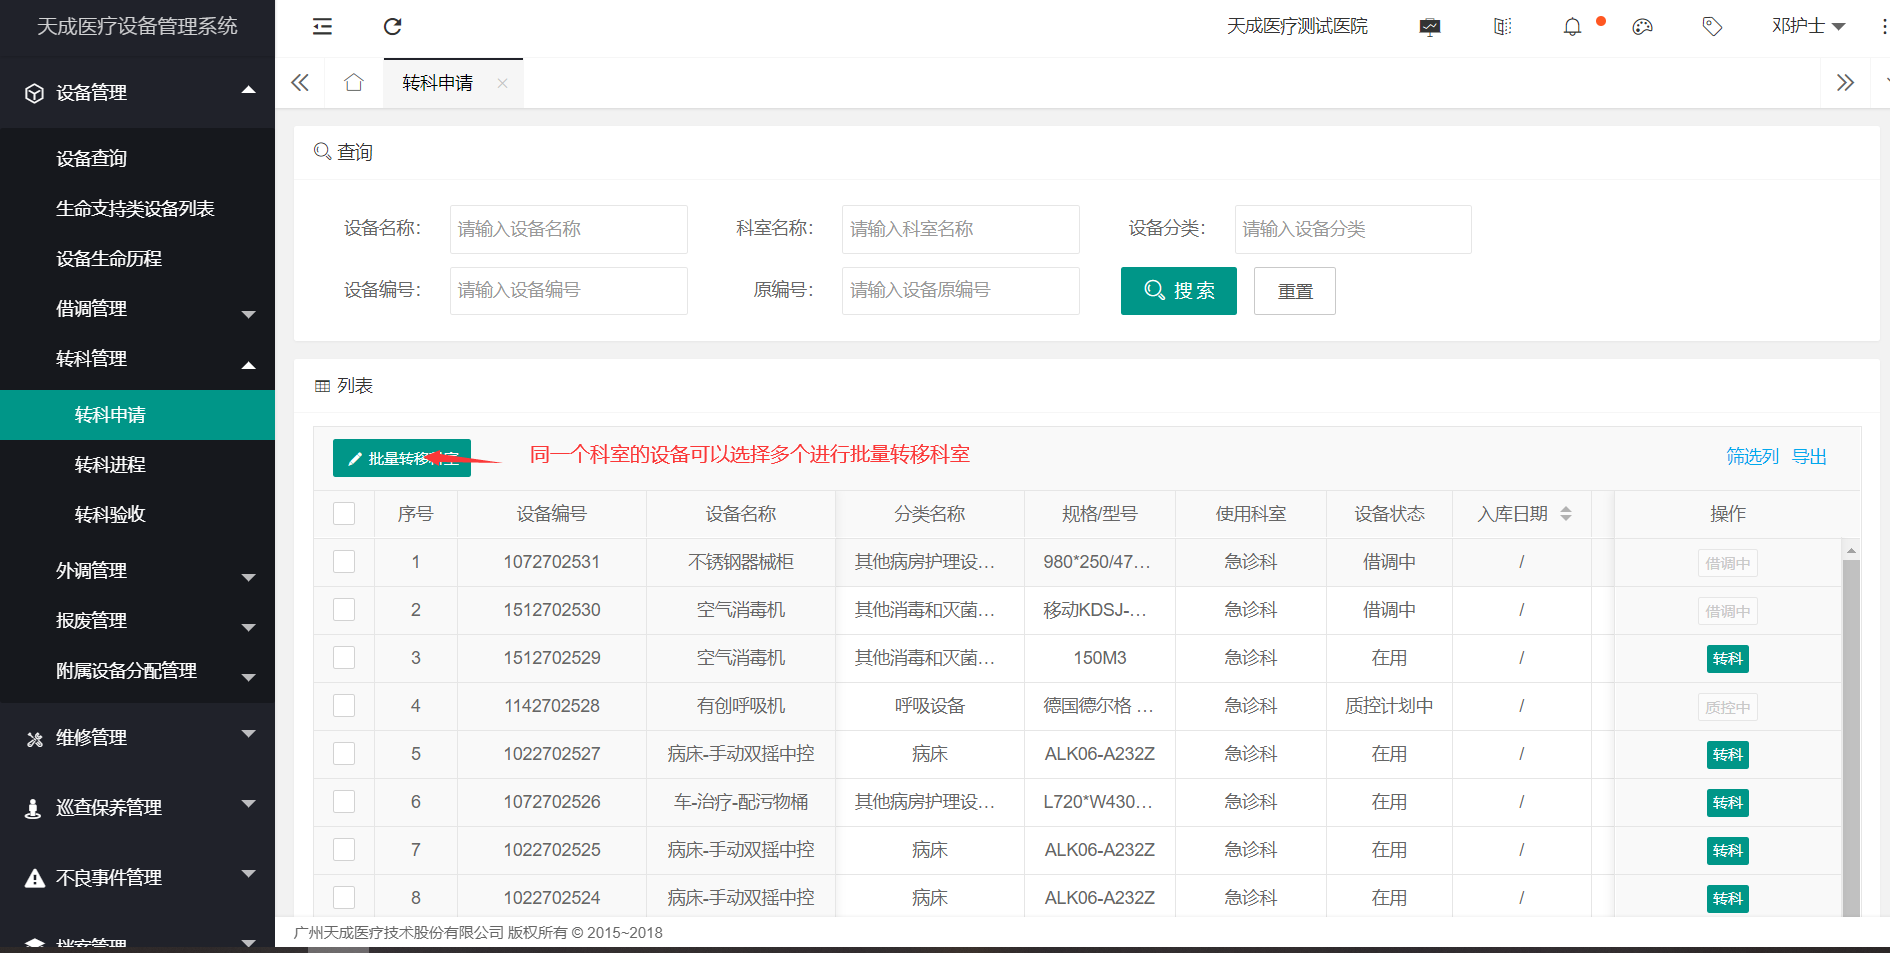Open the theme palette icon

click(1642, 27)
